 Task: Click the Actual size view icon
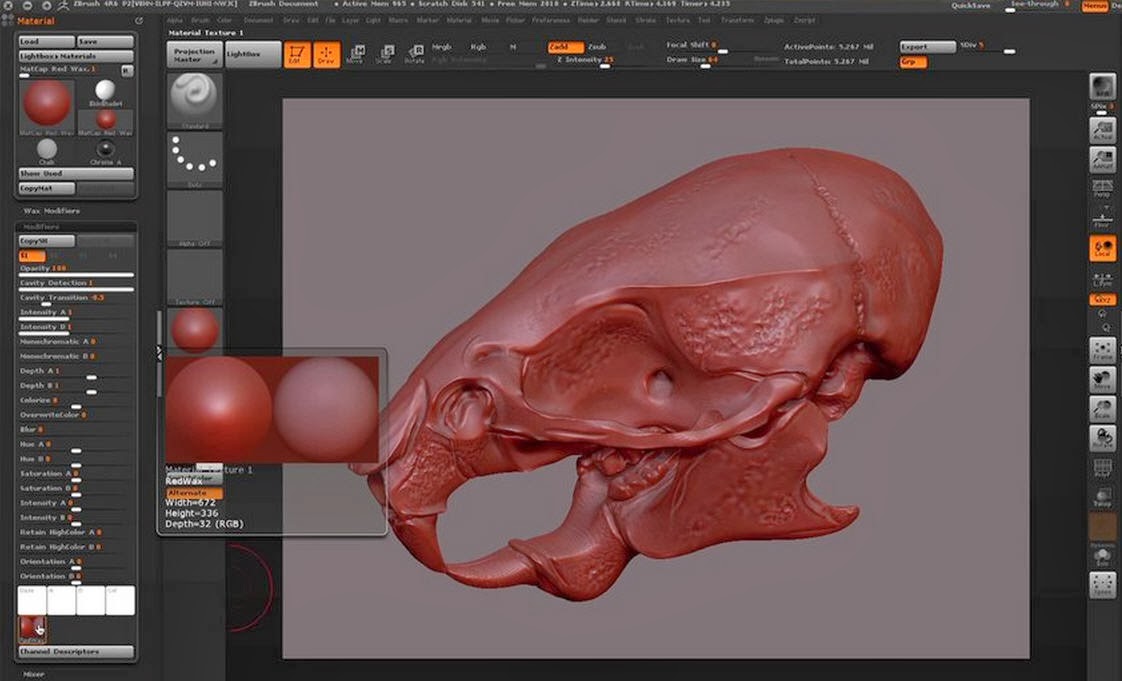pos(1103,131)
